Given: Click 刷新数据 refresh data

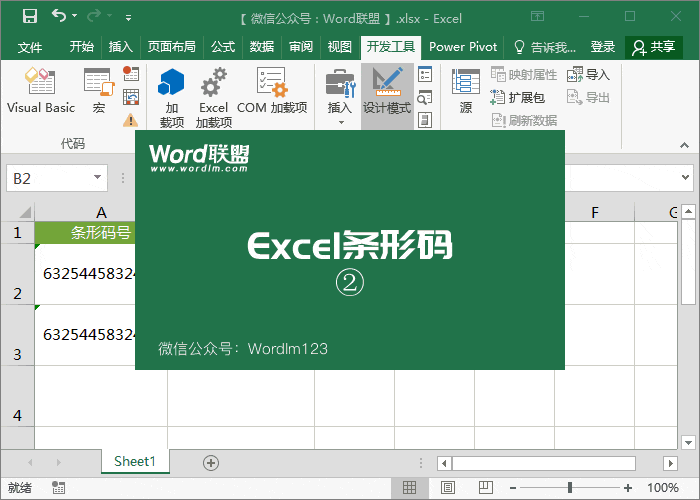Looking at the screenshot, I should pyautogui.click(x=524, y=121).
